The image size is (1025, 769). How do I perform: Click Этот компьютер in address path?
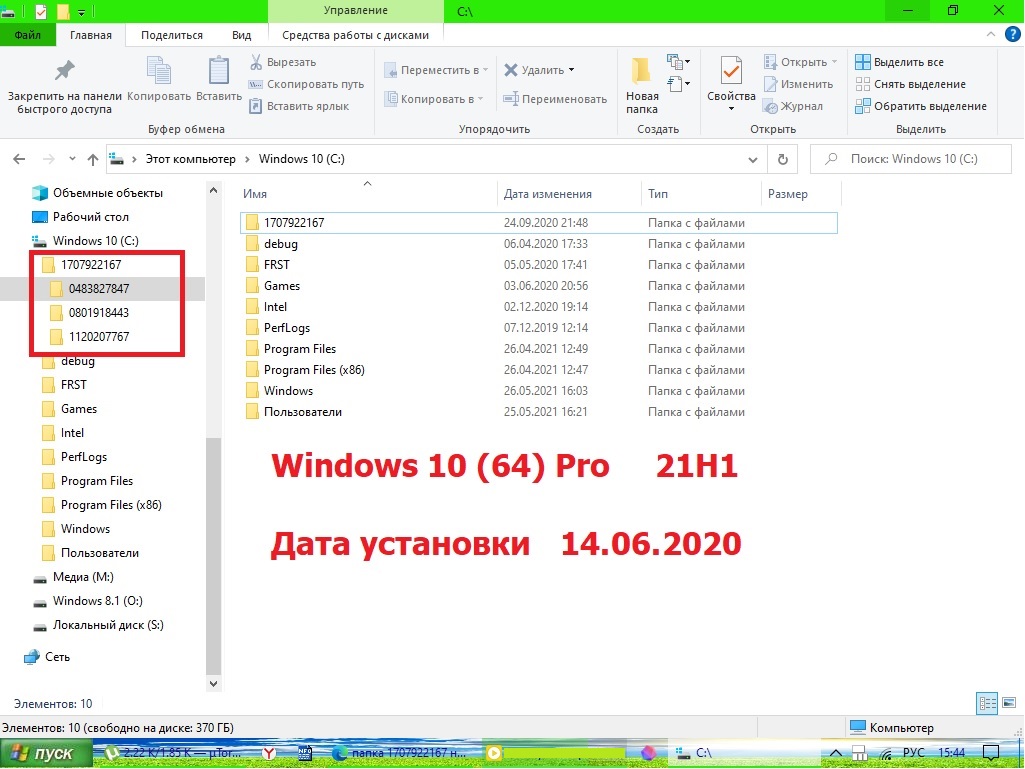tap(190, 159)
